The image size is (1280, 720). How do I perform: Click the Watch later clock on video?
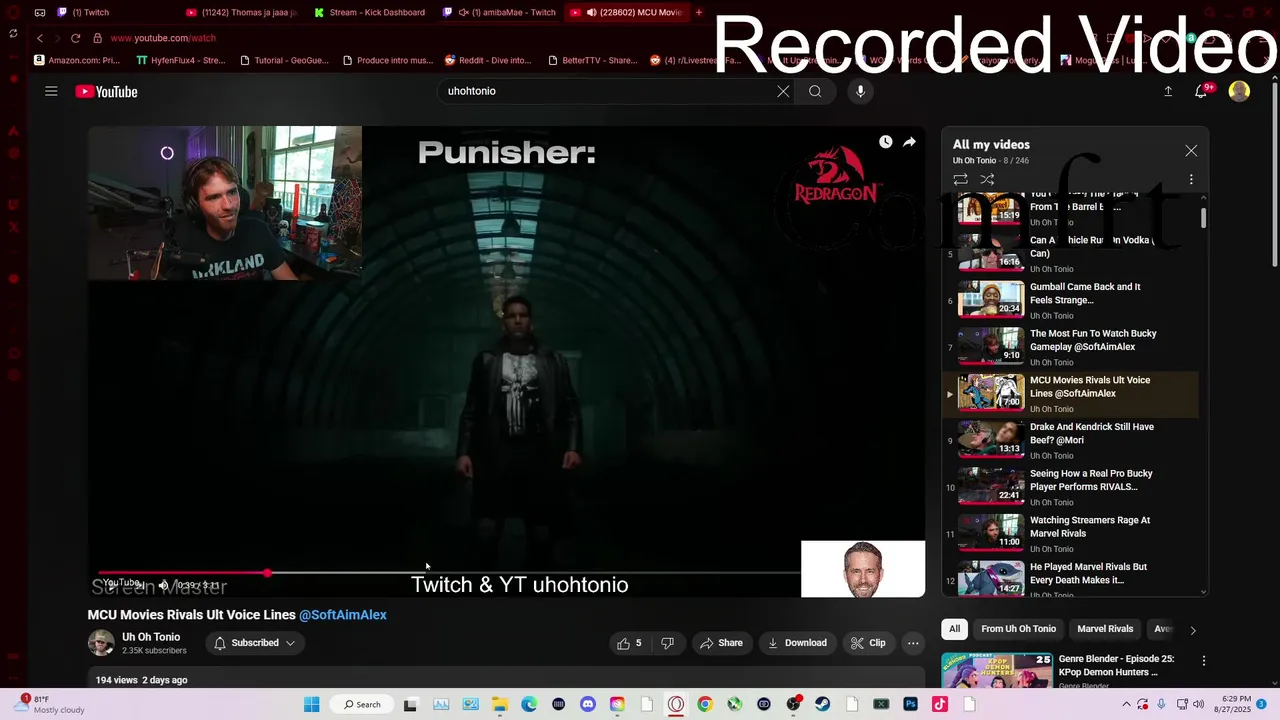tap(885, 142)
